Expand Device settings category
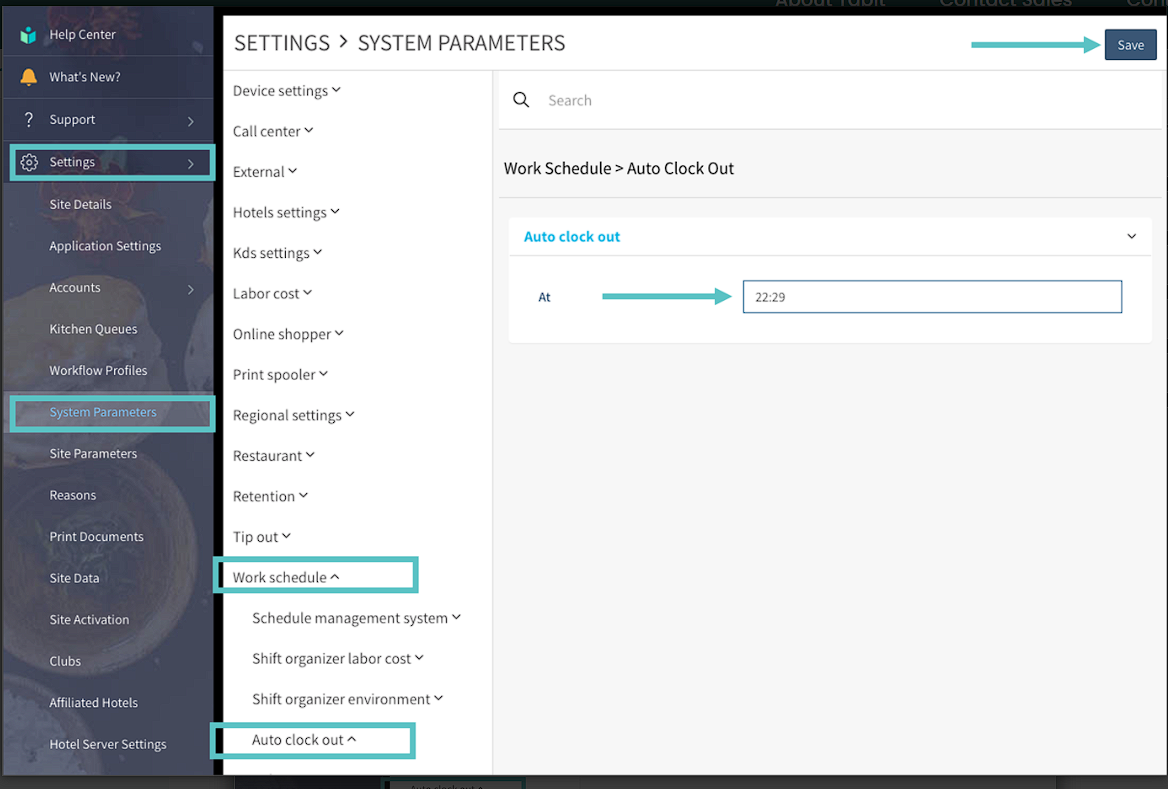1168x789 pixels. [286, 91]
